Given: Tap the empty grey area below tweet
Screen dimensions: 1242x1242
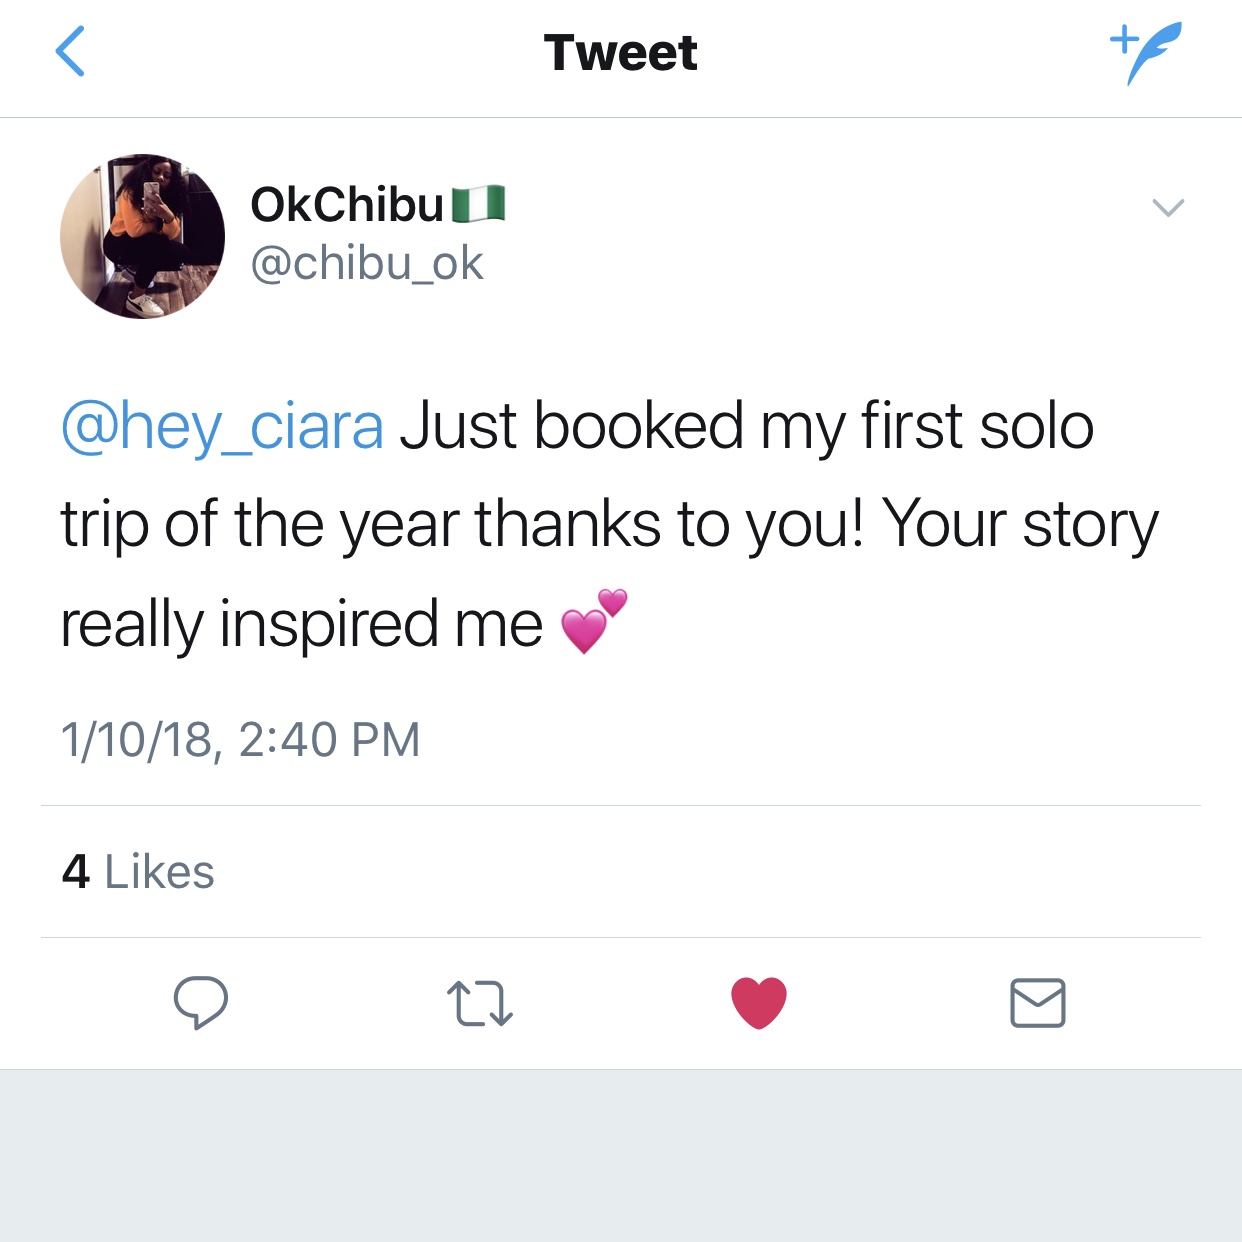Looking at the screenshot, I should 621,1156.
